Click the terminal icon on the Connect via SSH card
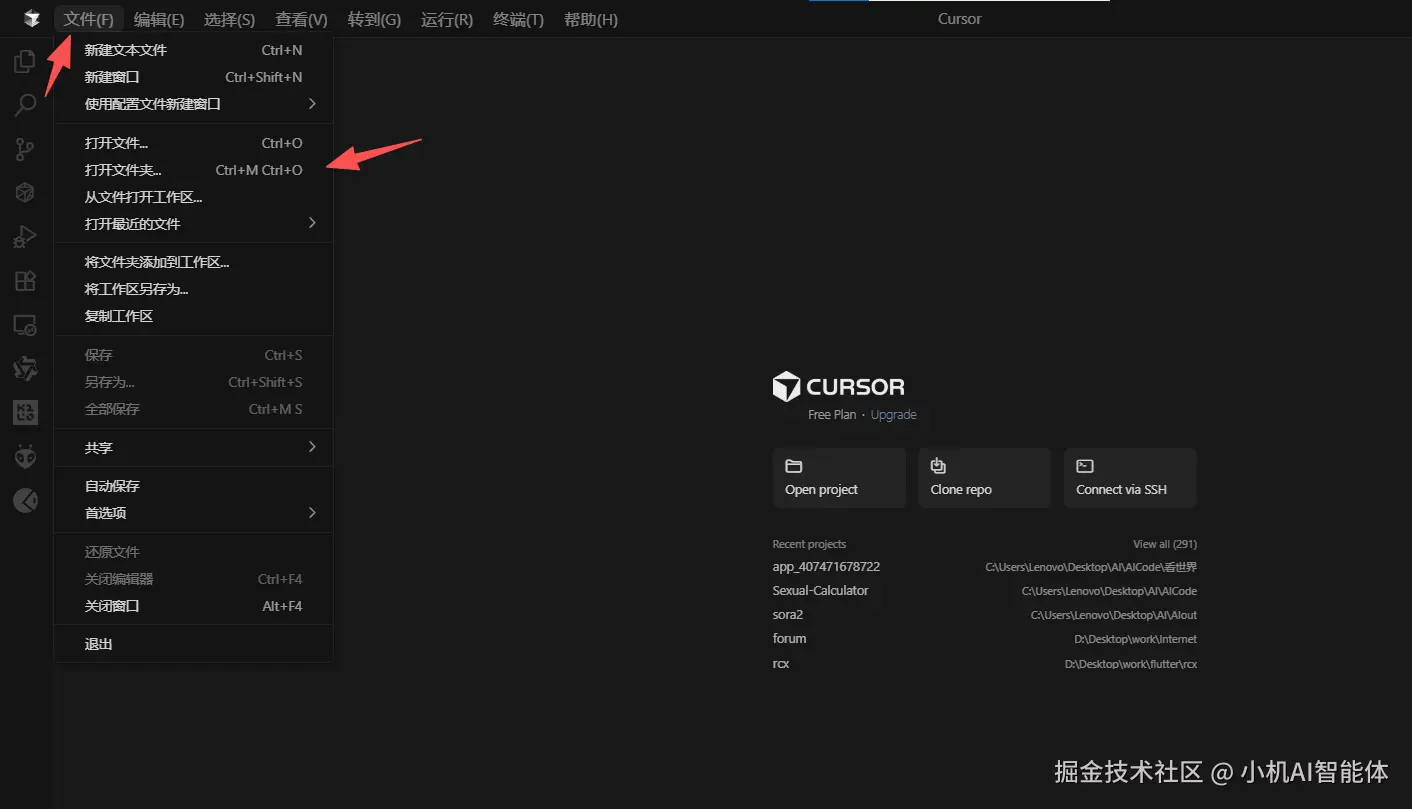Screen dimensions: 1412x809 tap(1085, 466)
